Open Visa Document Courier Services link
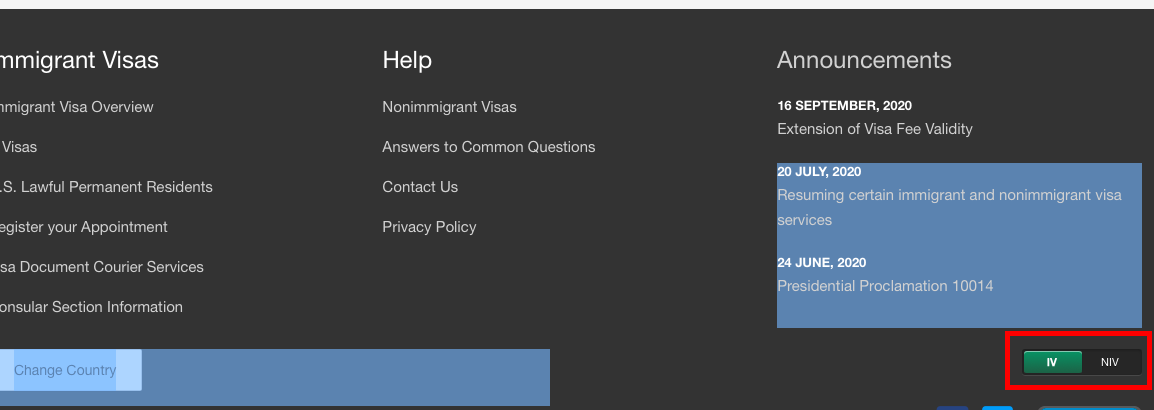Image resolution: width=1154 pixels, height=410 pixels. click(101, 266)
